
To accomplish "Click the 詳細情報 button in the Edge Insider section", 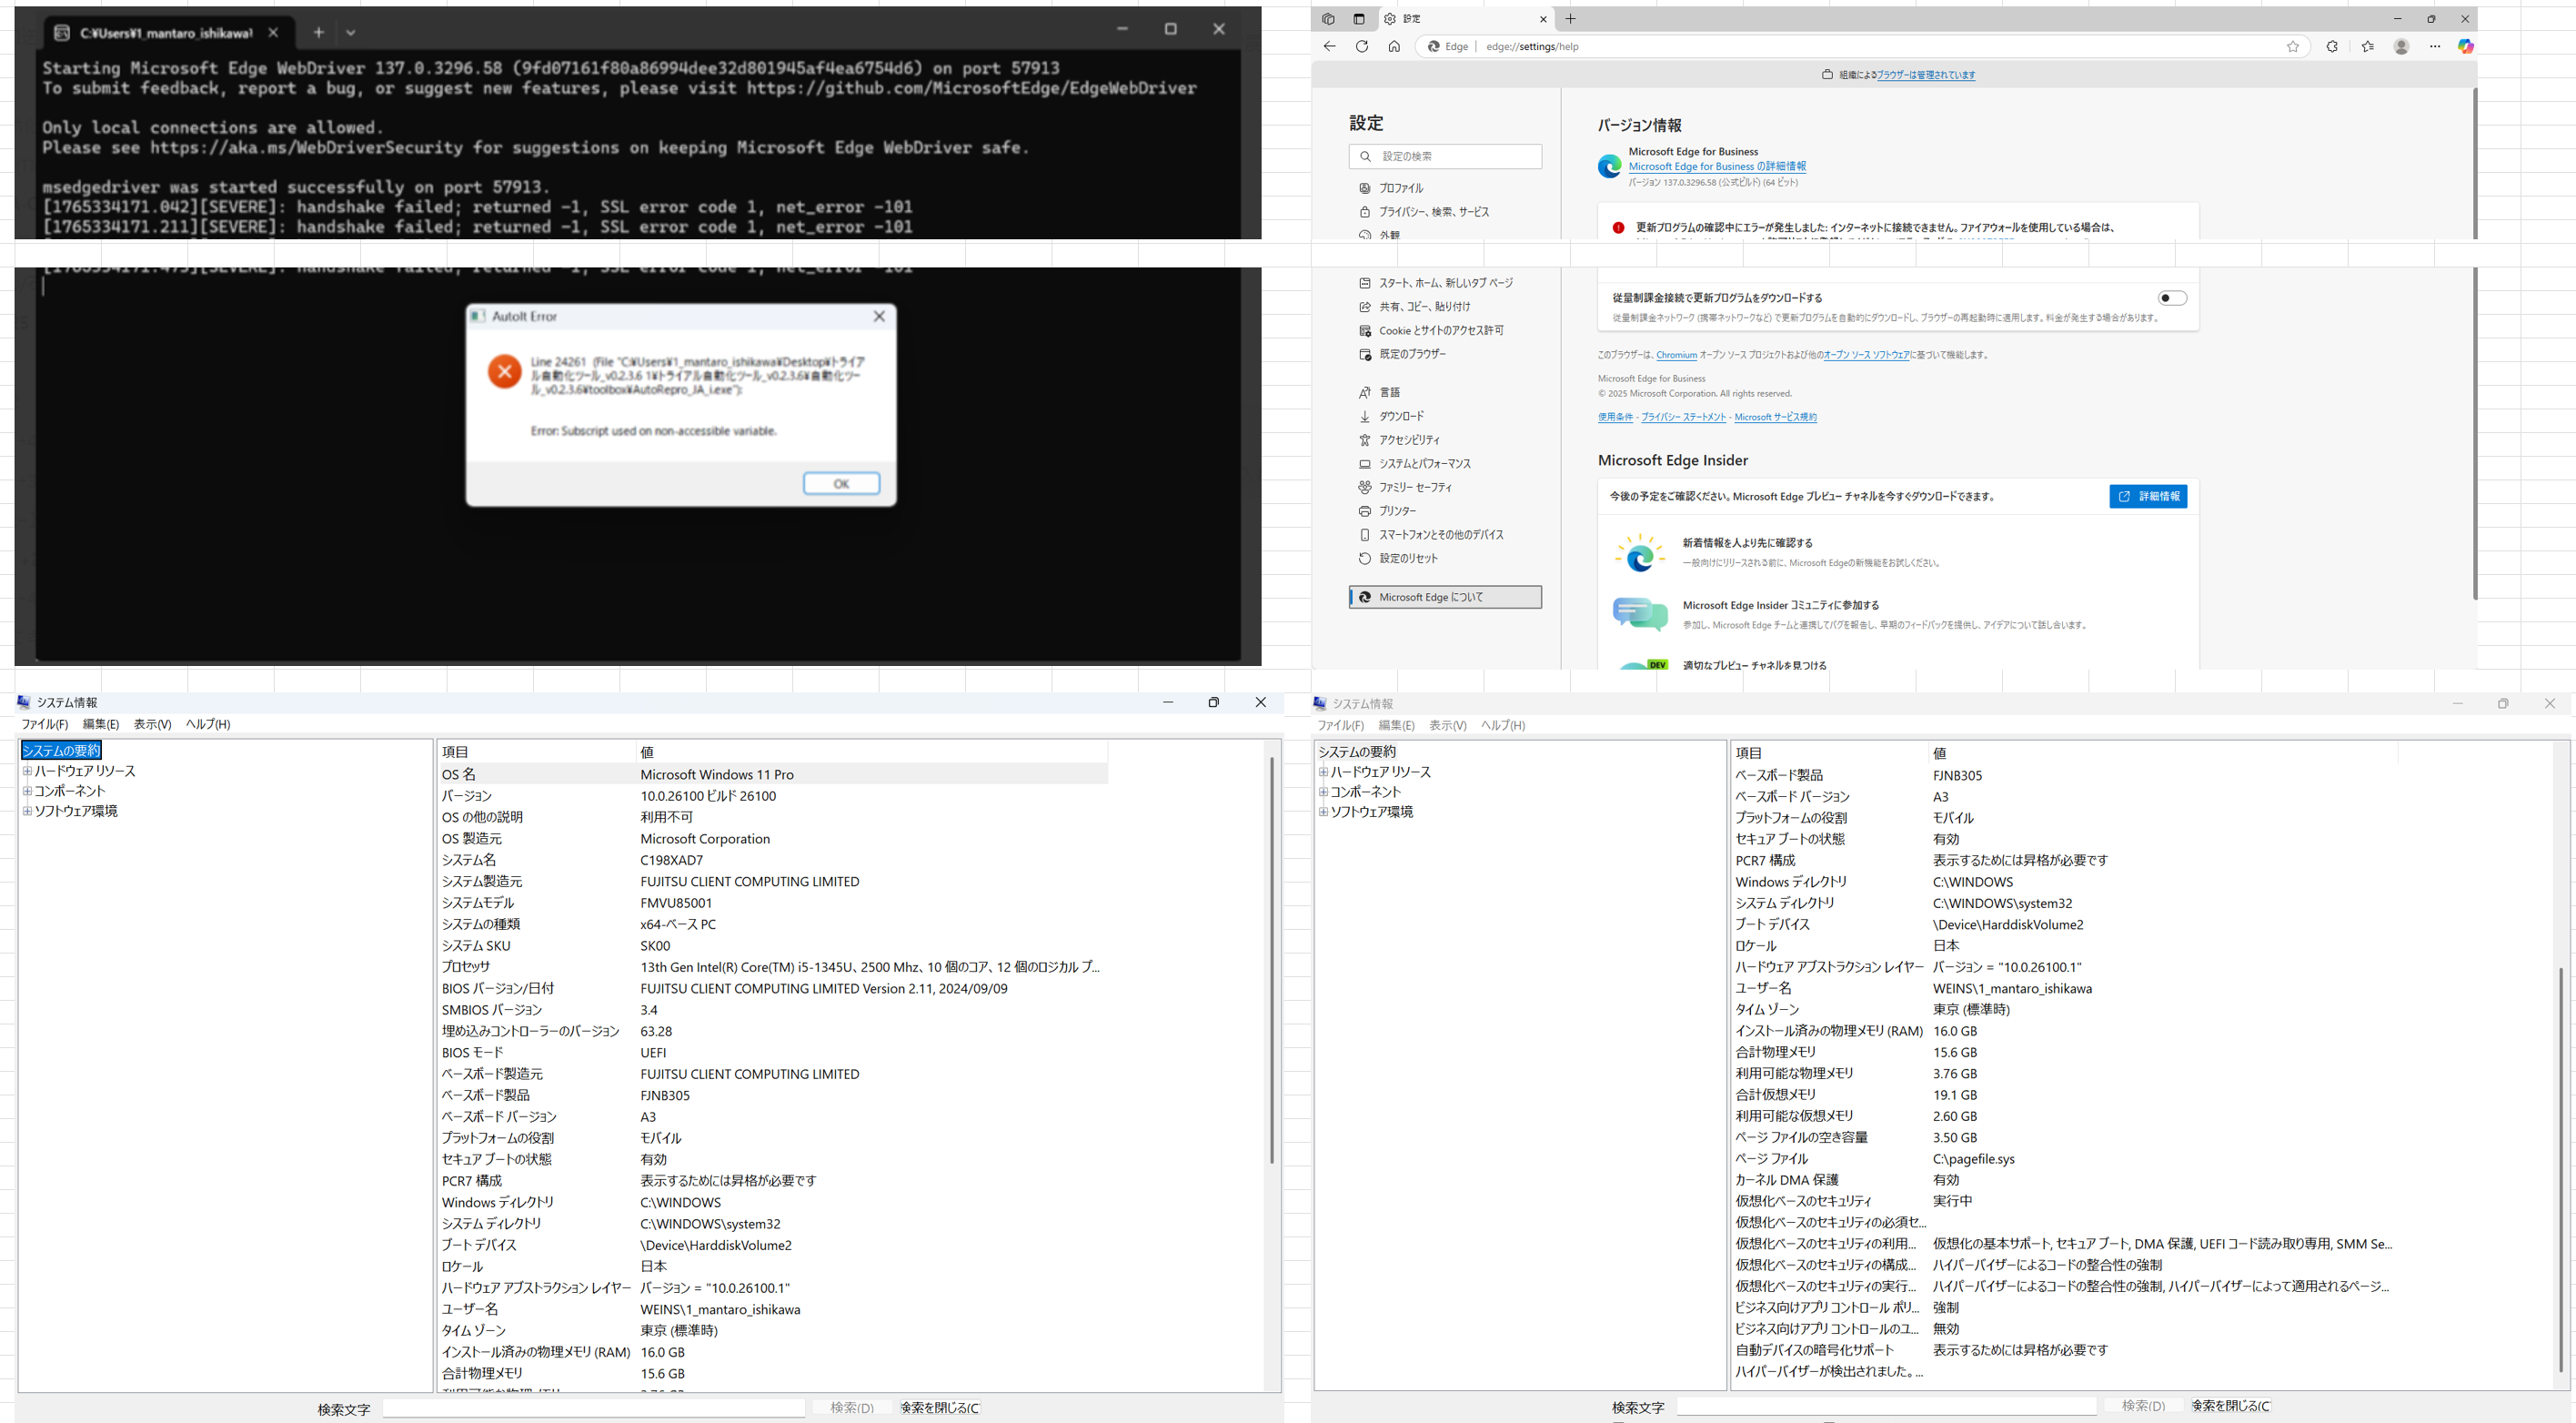I will pos(2147,497).
